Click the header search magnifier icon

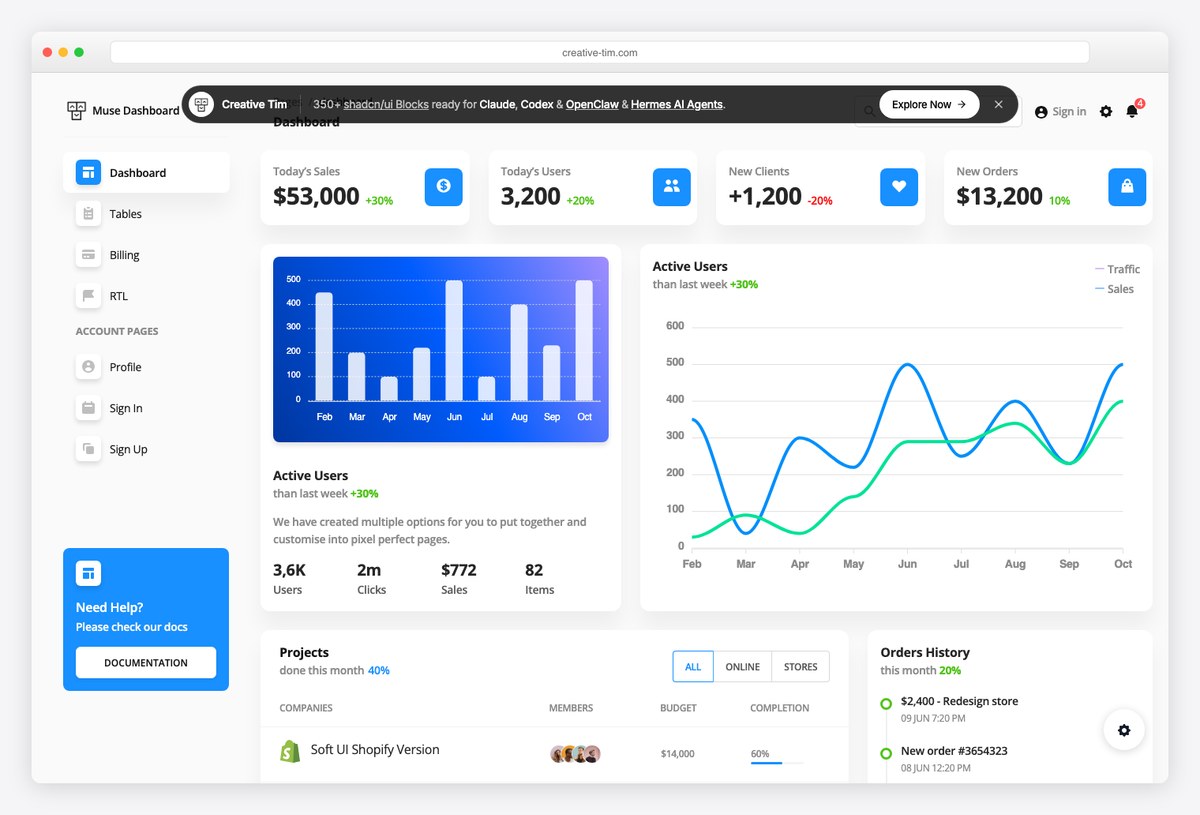click(x=869, y=112)
